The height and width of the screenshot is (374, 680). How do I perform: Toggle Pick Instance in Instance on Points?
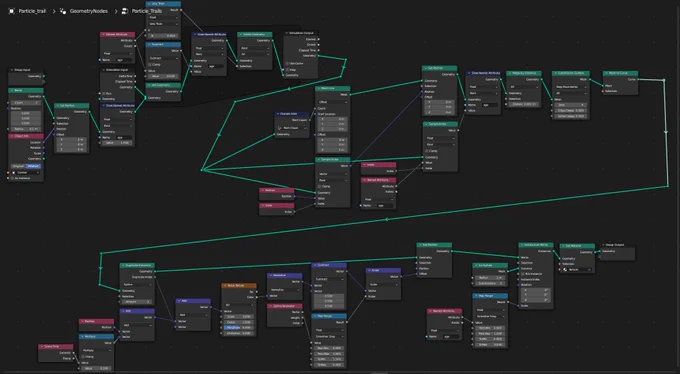tap(522, 274)
